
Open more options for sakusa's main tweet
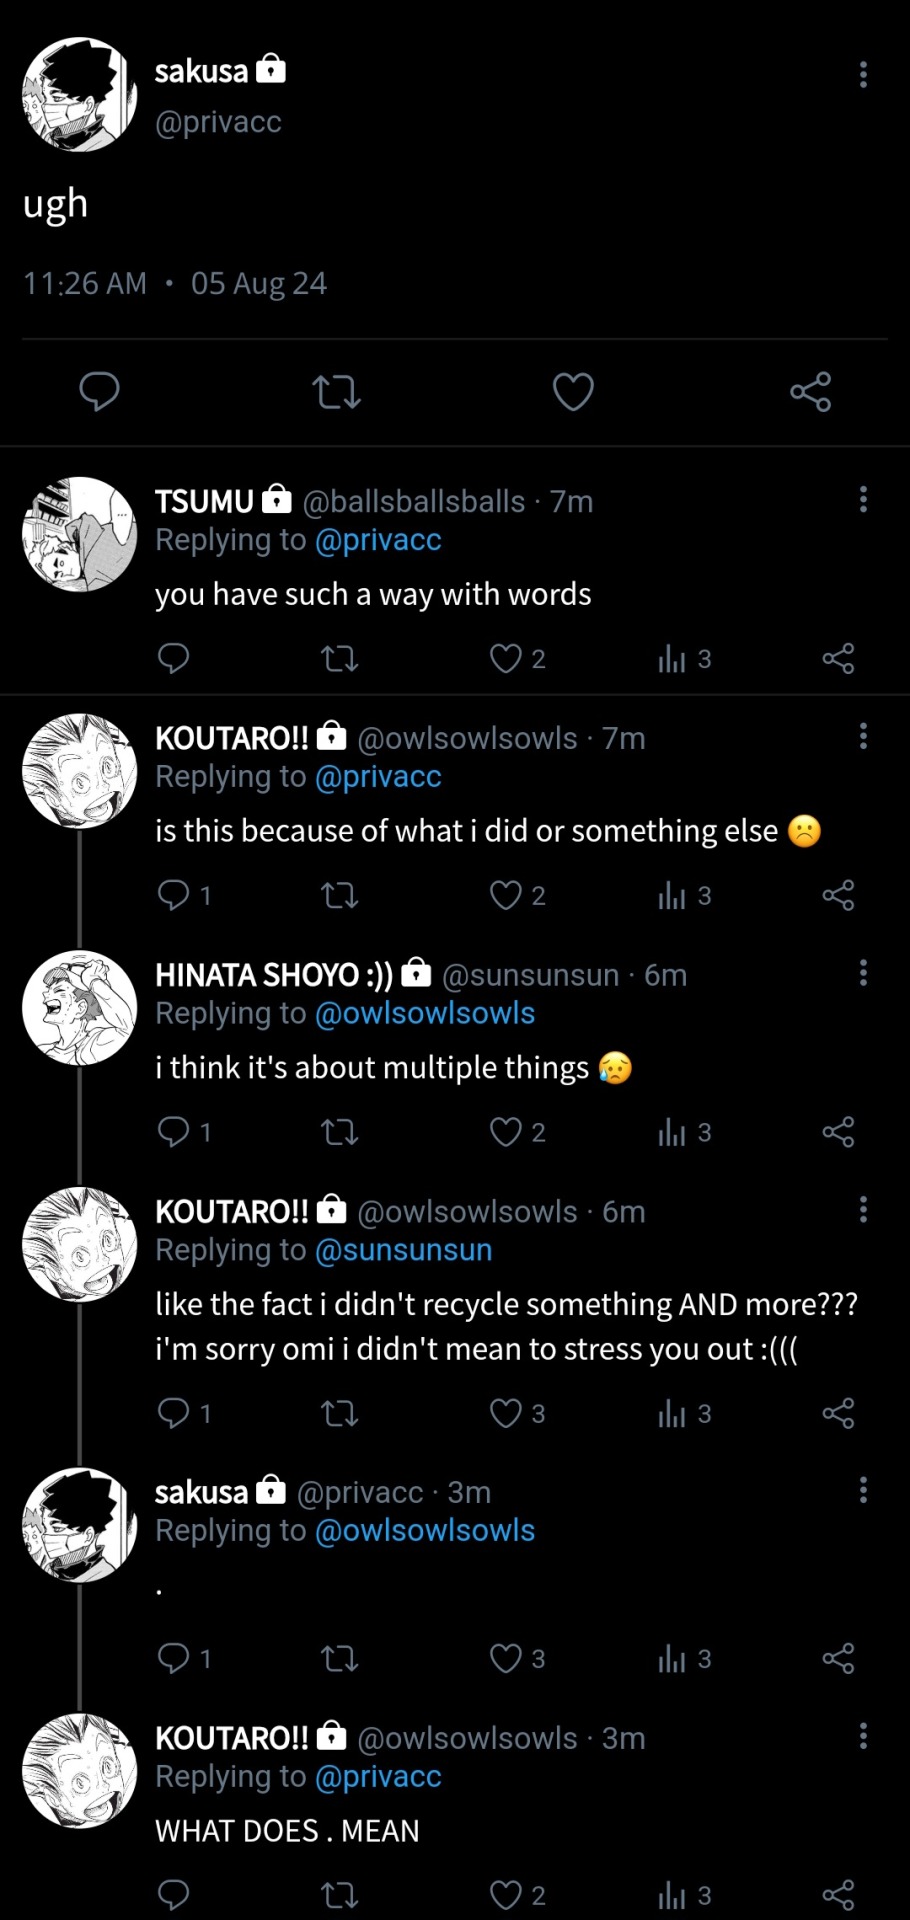pyautogui.click(x=863, y=75)
